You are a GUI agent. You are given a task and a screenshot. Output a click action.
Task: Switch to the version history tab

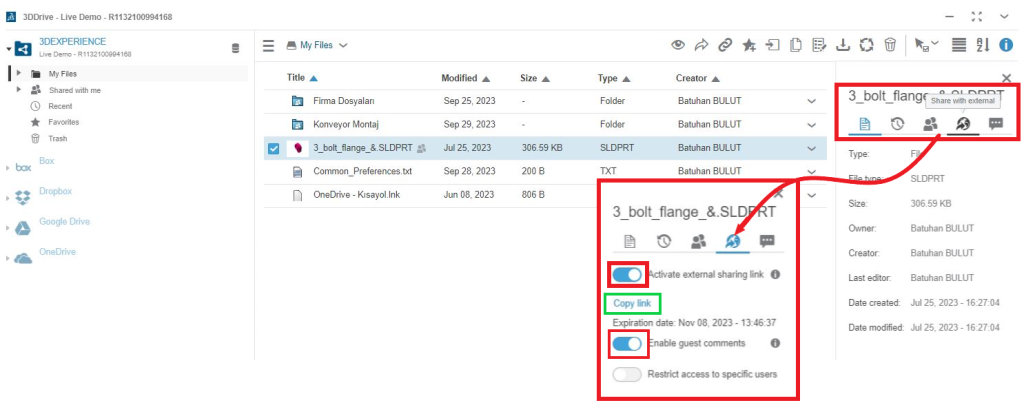point(898,124)
